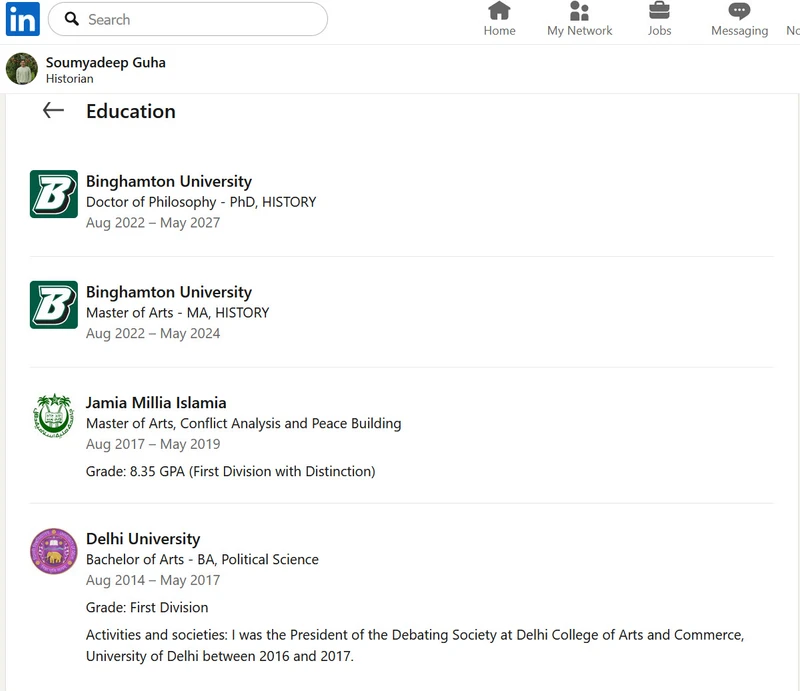Open the Jobs tab

(659, 19)
